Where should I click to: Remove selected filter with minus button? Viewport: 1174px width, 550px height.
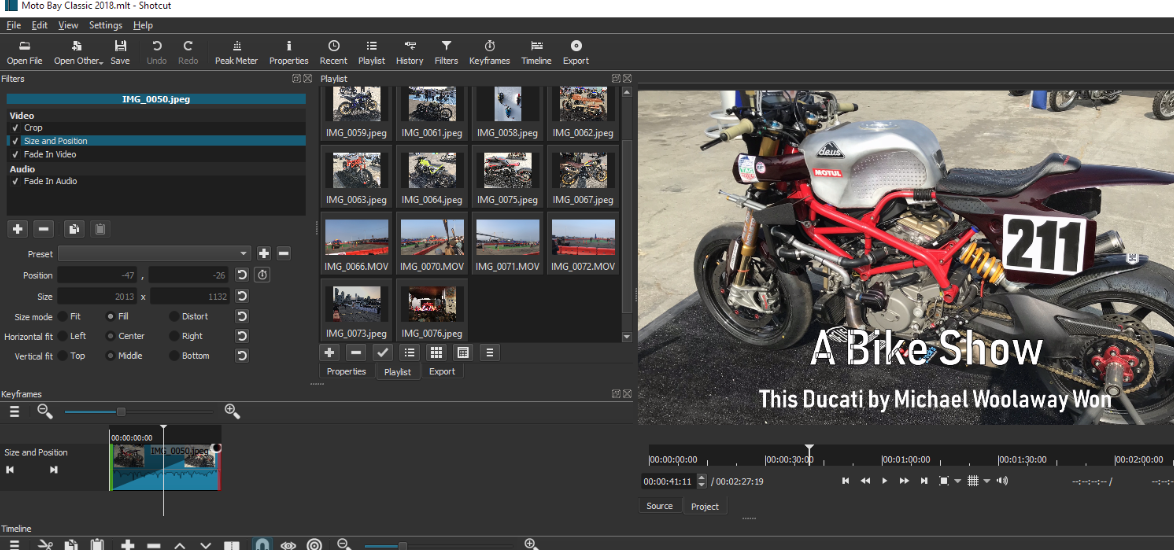tap(43, 229)
